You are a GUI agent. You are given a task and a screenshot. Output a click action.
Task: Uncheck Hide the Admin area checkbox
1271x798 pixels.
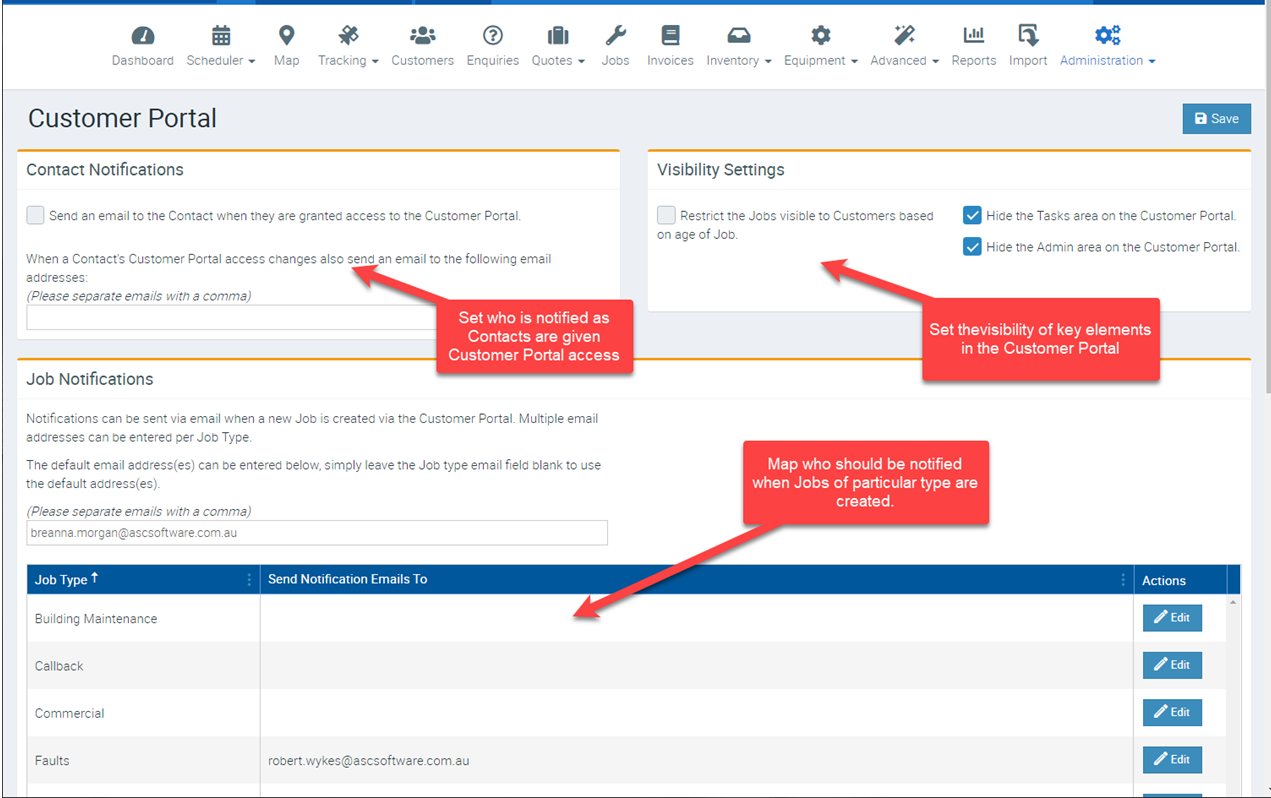pos(972,247)
